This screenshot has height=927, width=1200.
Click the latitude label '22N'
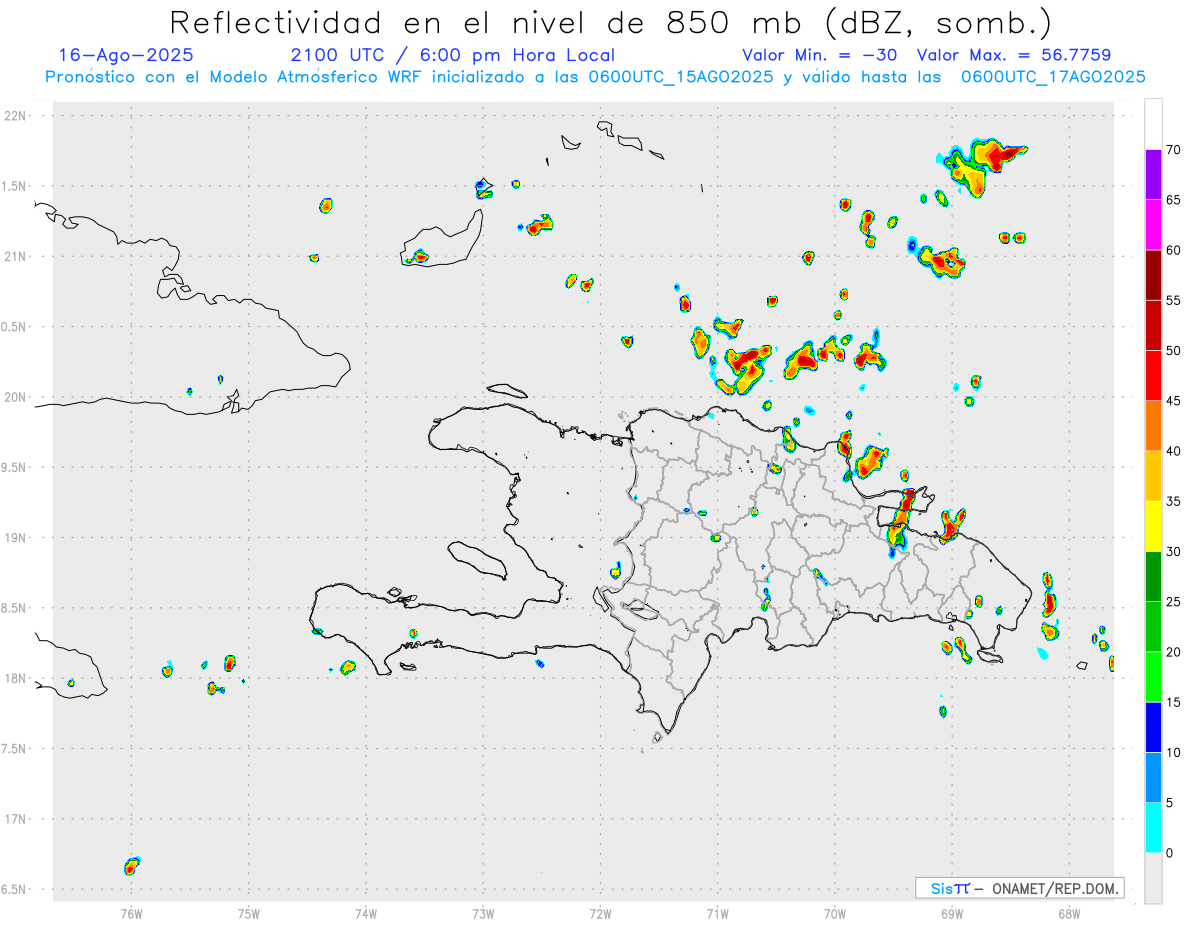coord(17,116)
